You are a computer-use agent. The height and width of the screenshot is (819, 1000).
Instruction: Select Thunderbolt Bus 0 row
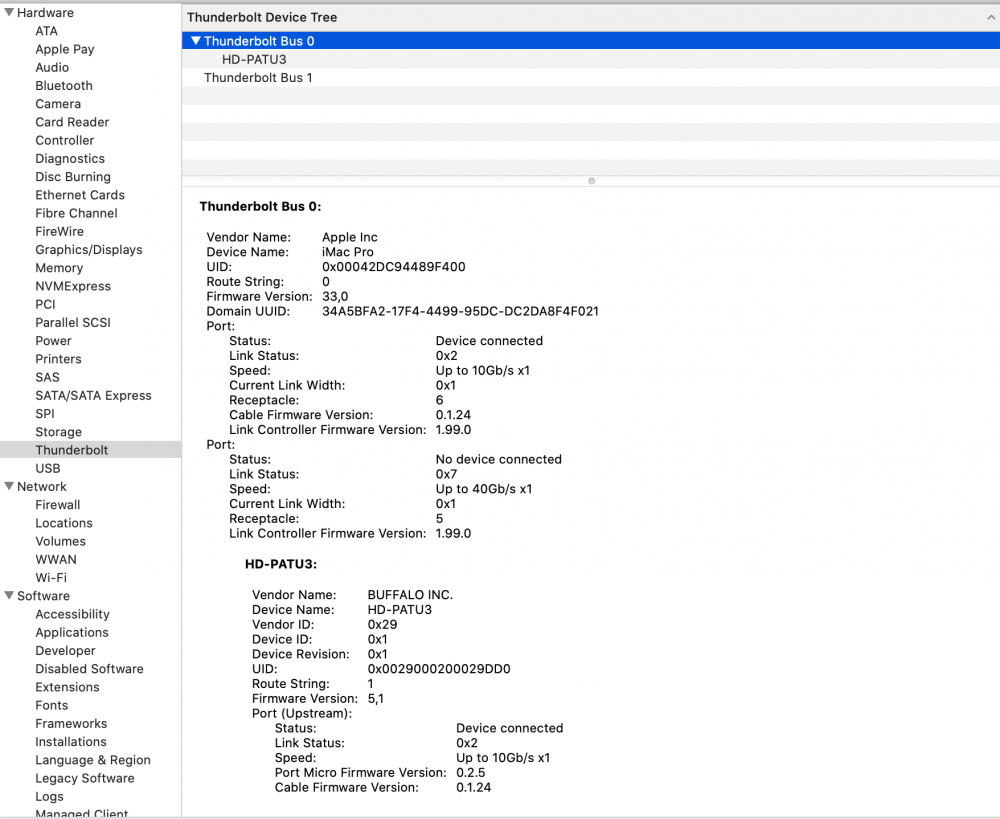pos(591,41)
